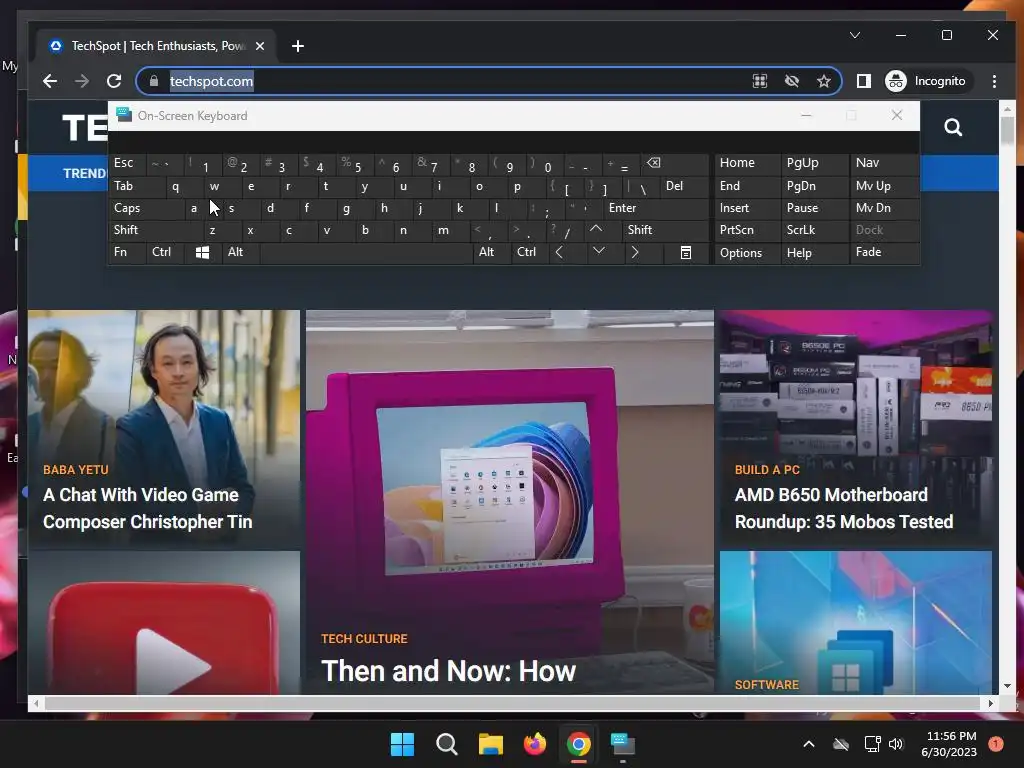Open AMD B650 Motherboard Roundup article
This screenshot has height=768, width=1024.
844,508
